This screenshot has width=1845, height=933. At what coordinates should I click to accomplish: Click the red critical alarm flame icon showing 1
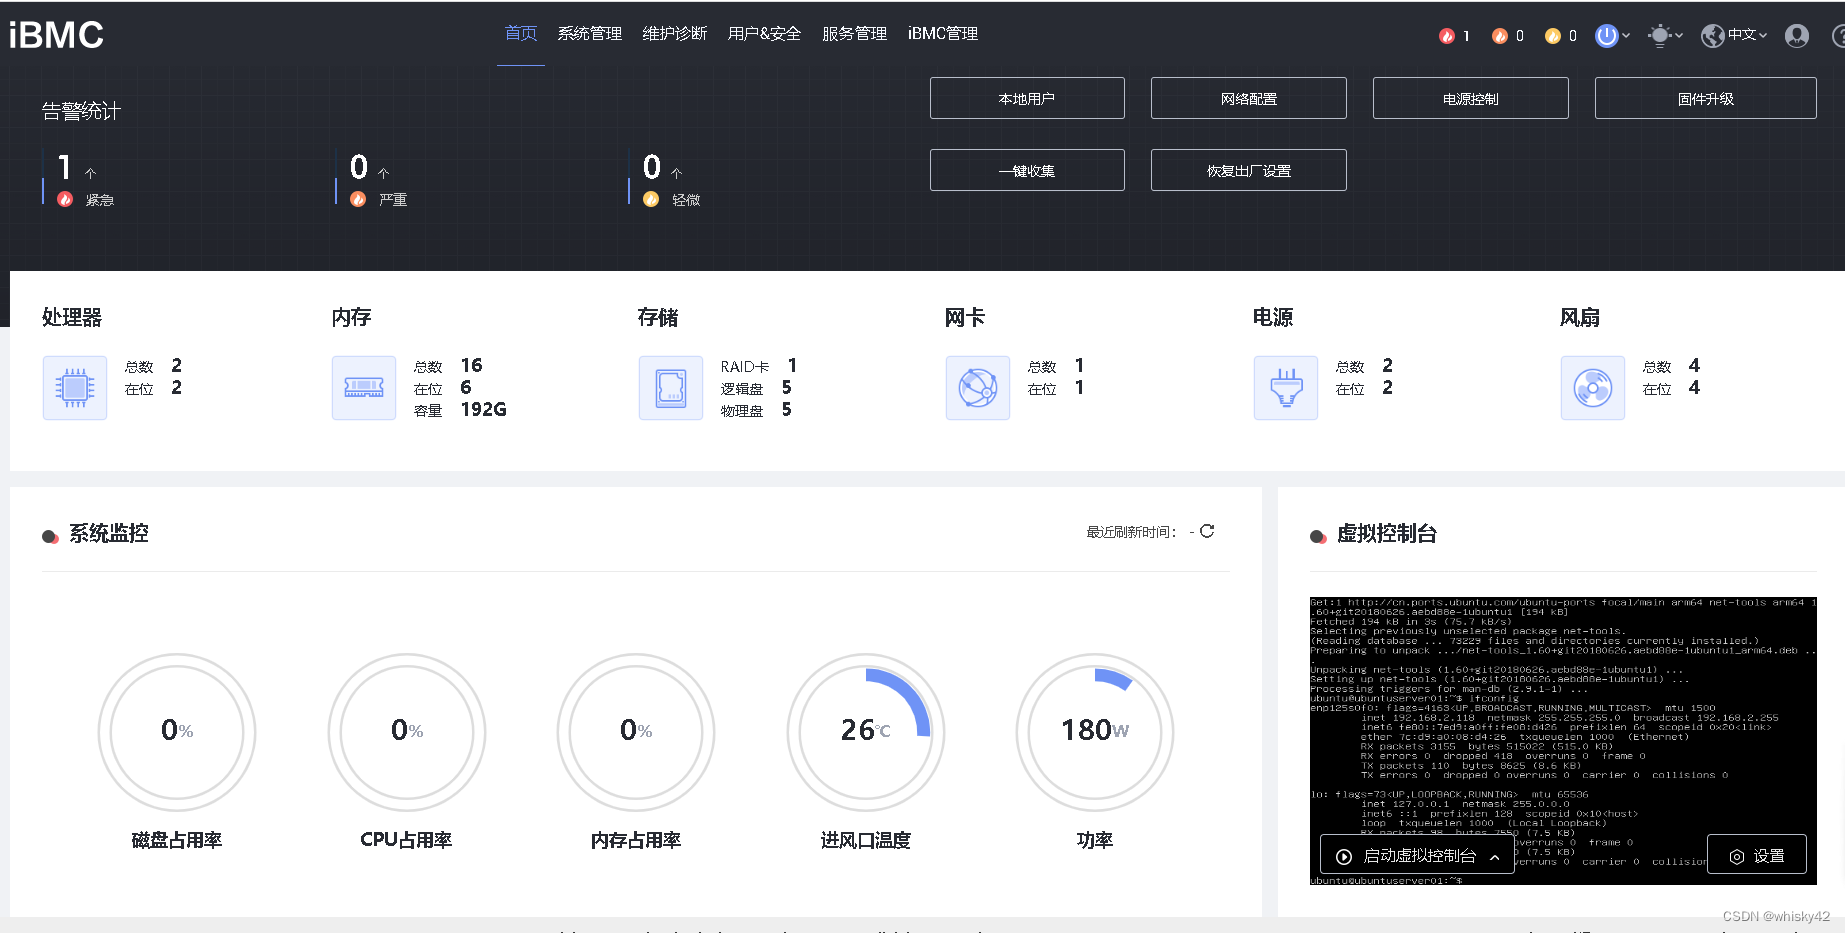point(1448,35)
